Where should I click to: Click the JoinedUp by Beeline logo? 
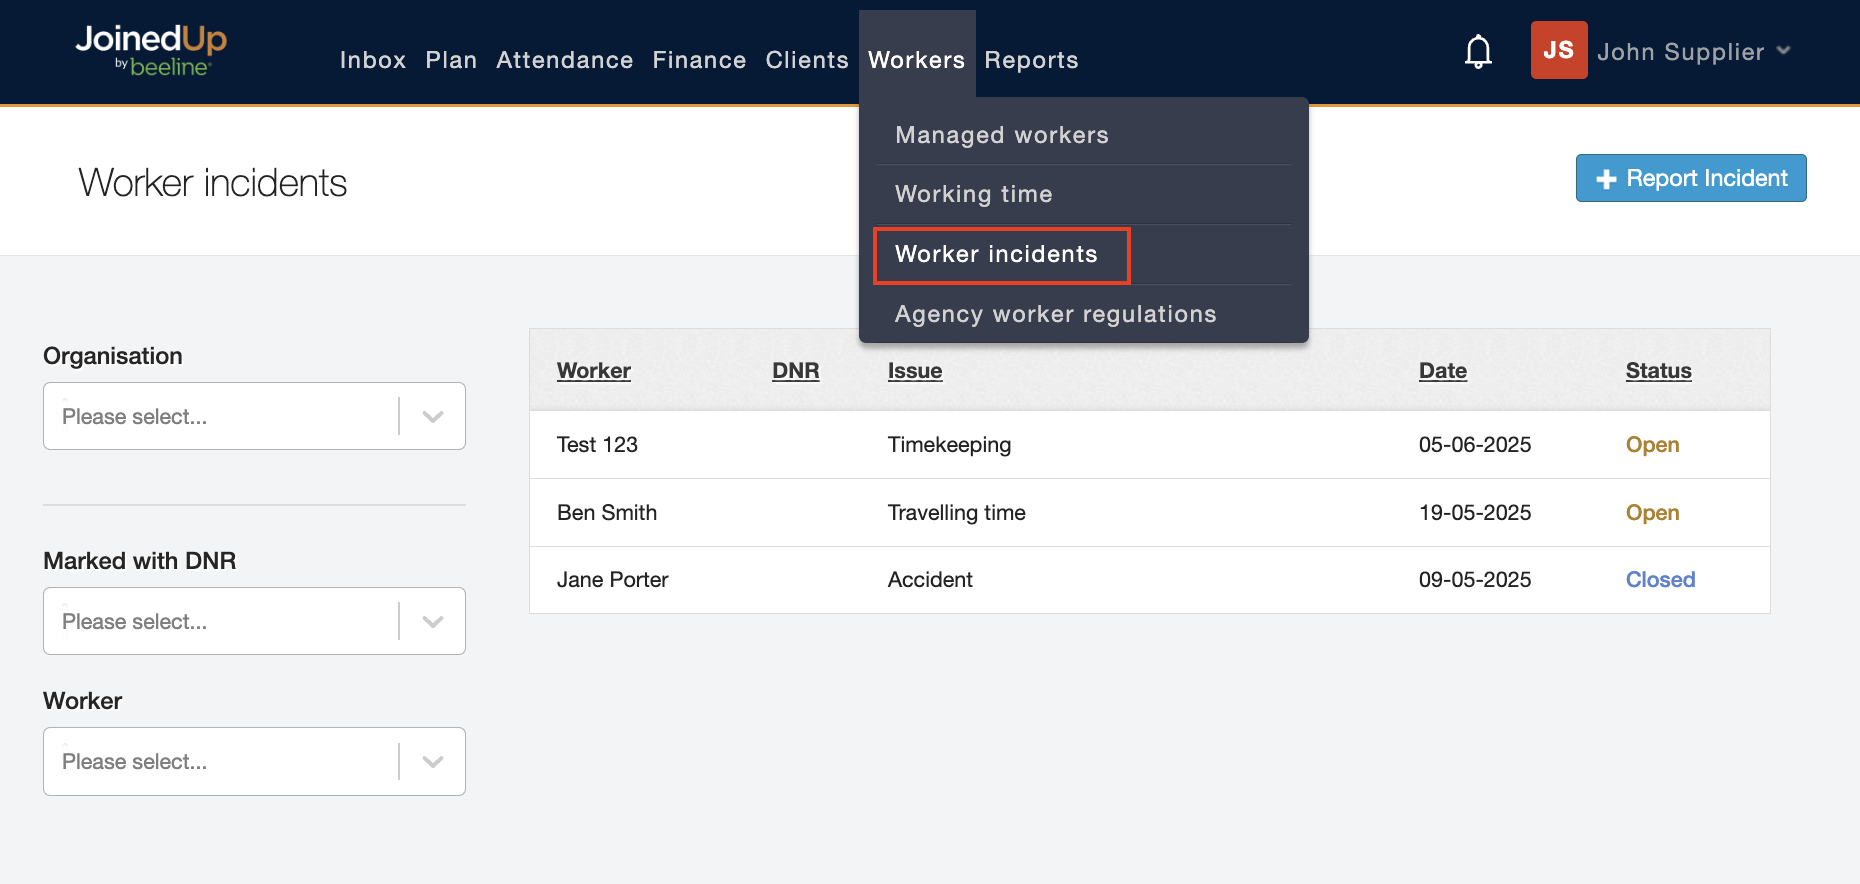tap(151, 50)
